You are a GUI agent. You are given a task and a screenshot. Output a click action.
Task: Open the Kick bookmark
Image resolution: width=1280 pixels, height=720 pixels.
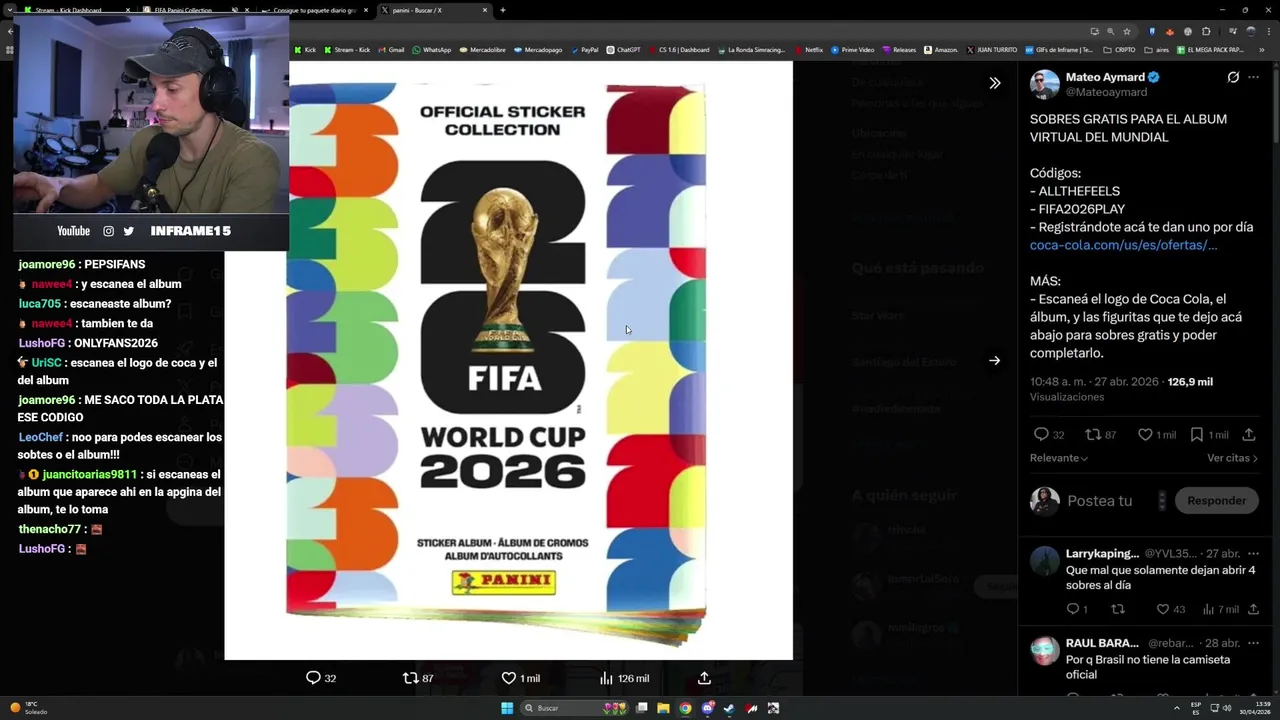tap(305, 49)
